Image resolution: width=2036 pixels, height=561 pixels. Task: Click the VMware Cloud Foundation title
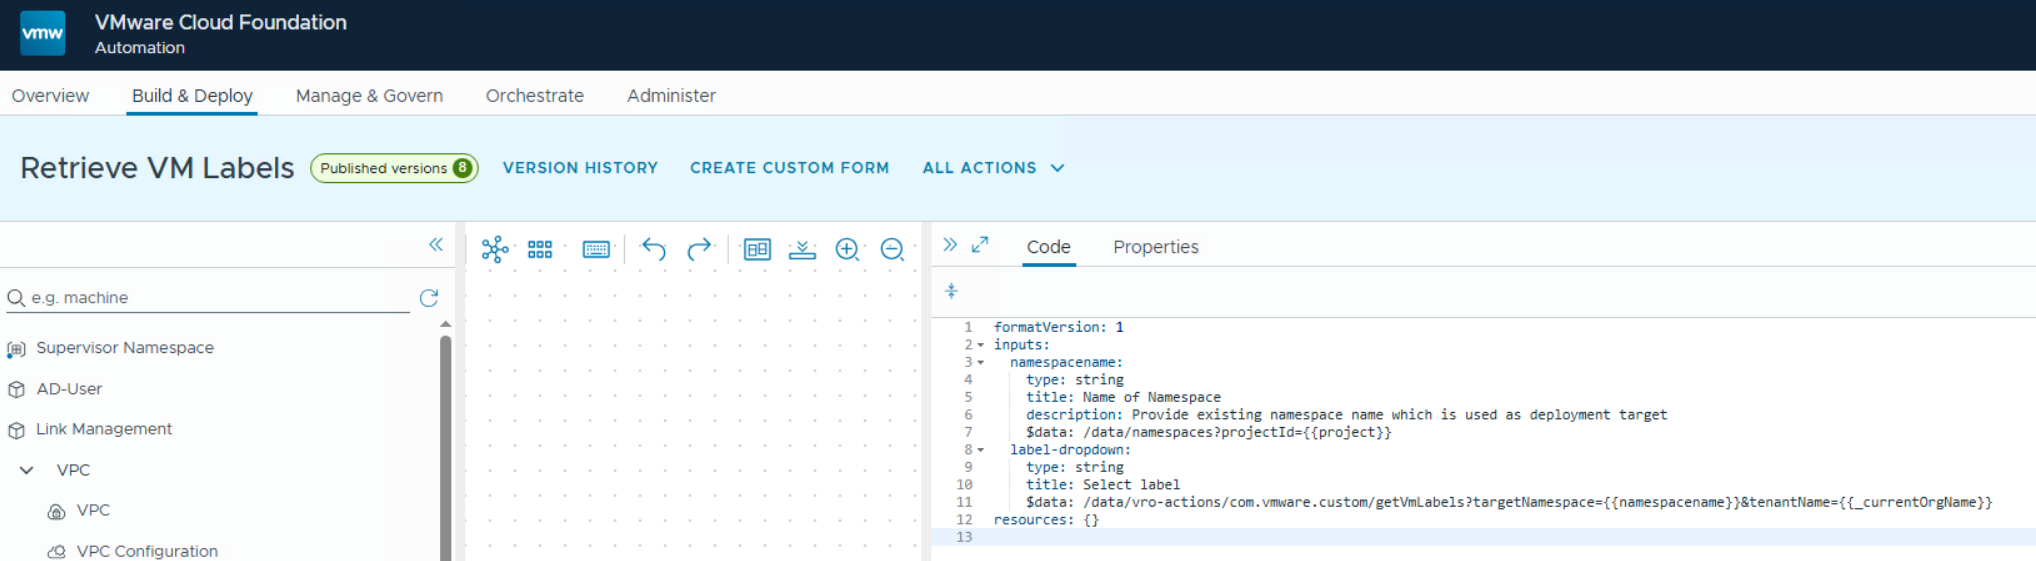click(221, 22)
